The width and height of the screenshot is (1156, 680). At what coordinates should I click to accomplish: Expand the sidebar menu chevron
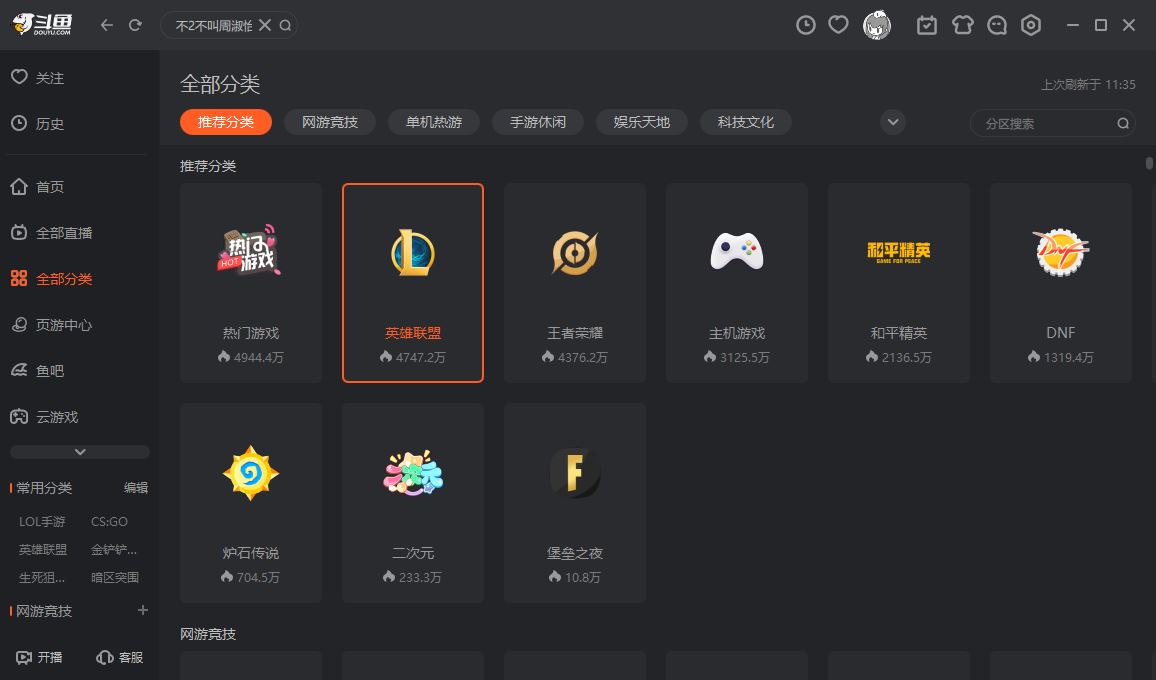[x=80, y=451]
